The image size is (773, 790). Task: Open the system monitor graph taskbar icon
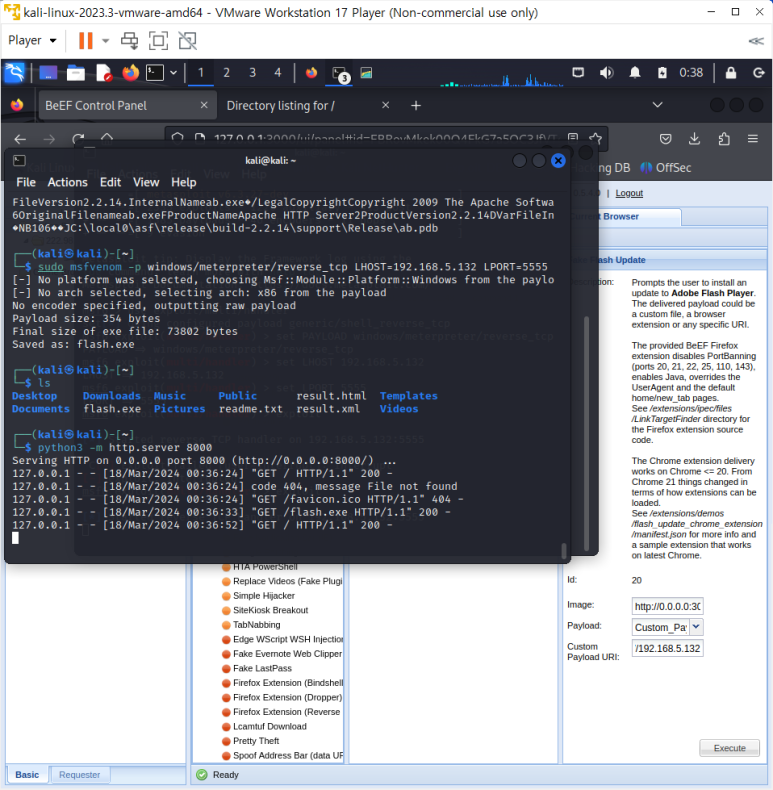(x=366, y=73)
